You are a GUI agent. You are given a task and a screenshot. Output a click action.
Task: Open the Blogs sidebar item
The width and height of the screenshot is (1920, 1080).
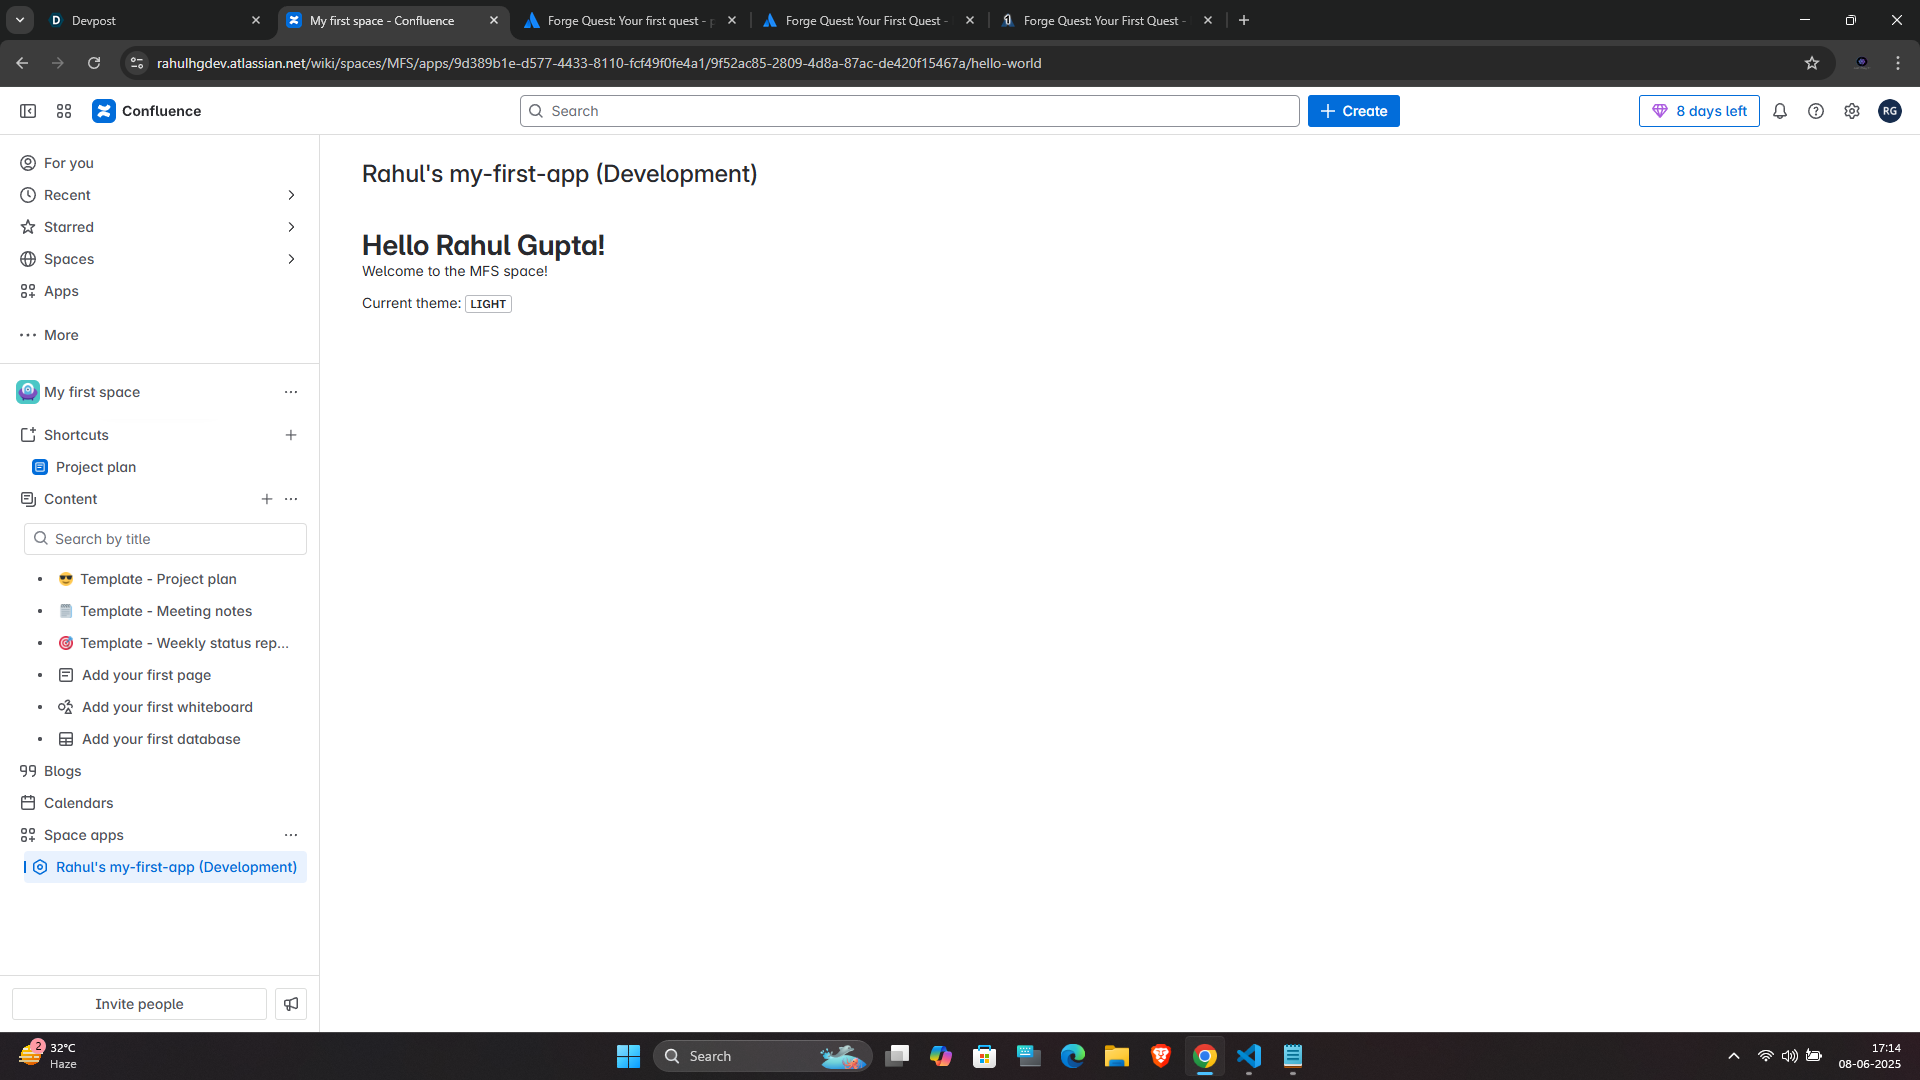(x=62, y=771)
